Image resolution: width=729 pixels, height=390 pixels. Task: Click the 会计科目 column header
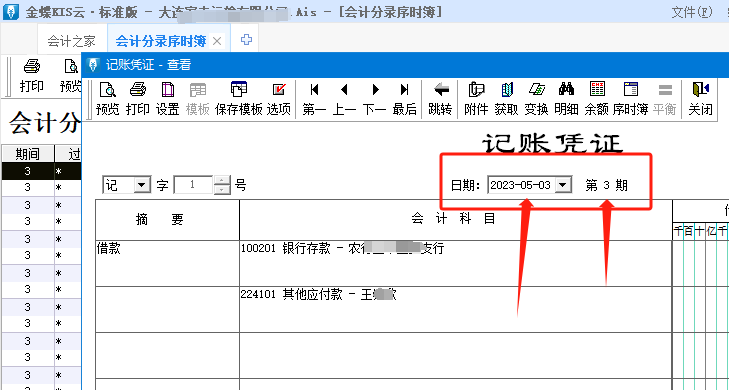pos(456,220)
